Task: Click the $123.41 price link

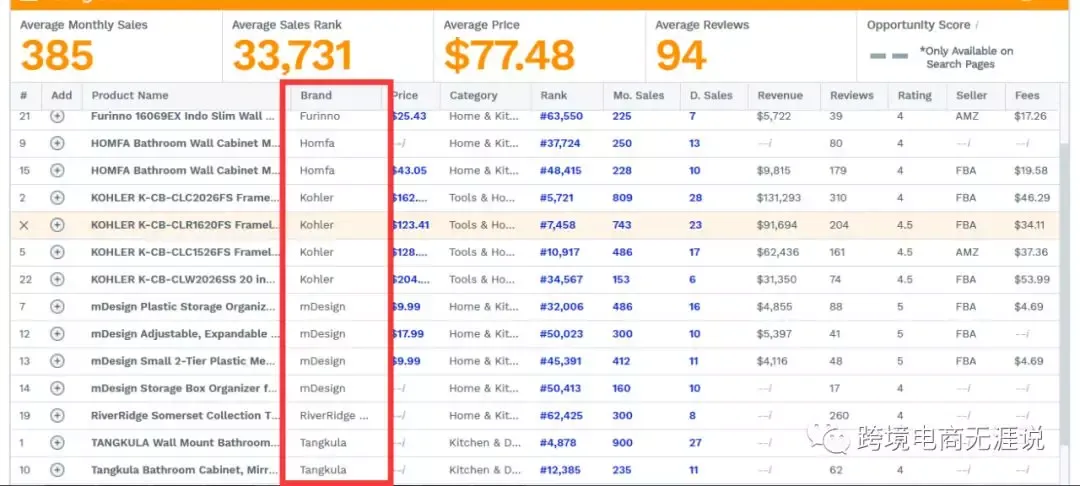Action: 412,225
